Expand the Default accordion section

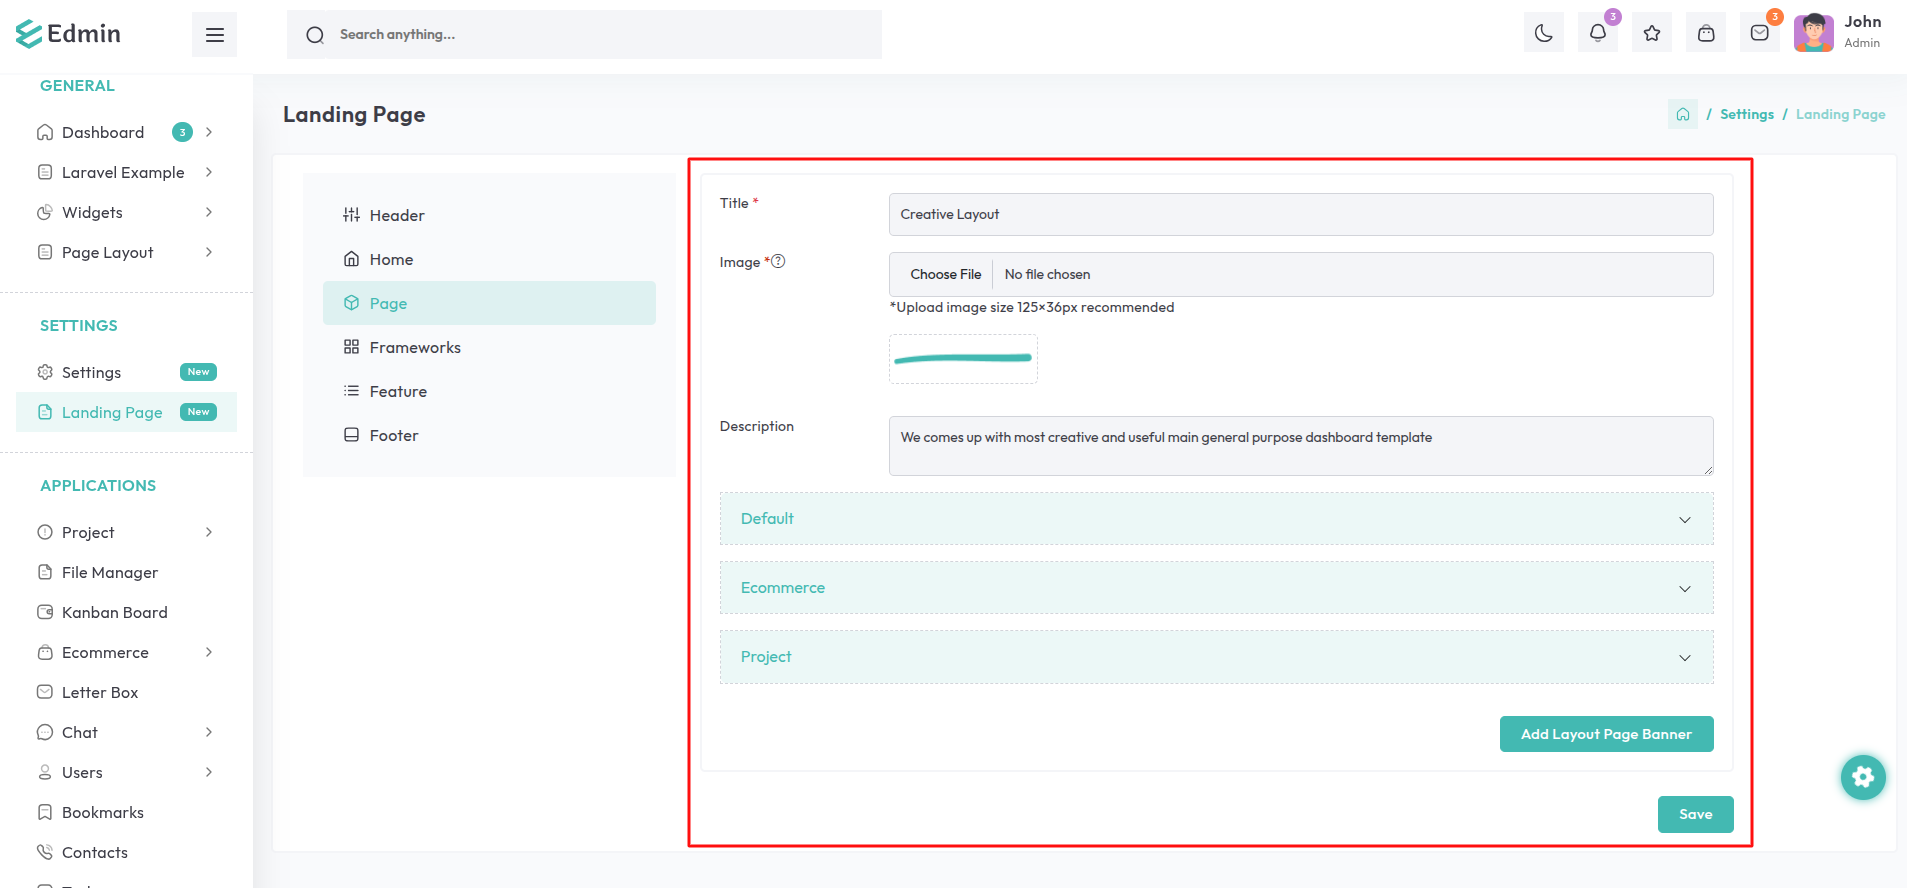(x=1216, y=519)
